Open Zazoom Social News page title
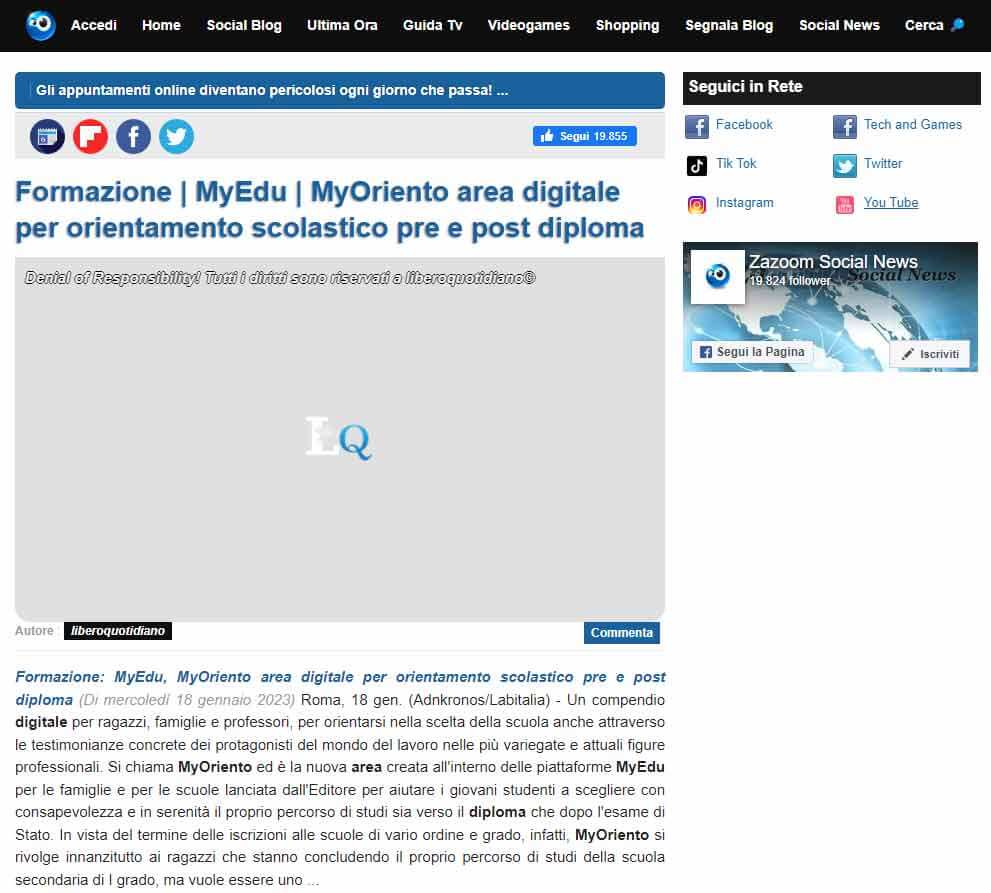This screenshot has width=991, height=893. 833,262
